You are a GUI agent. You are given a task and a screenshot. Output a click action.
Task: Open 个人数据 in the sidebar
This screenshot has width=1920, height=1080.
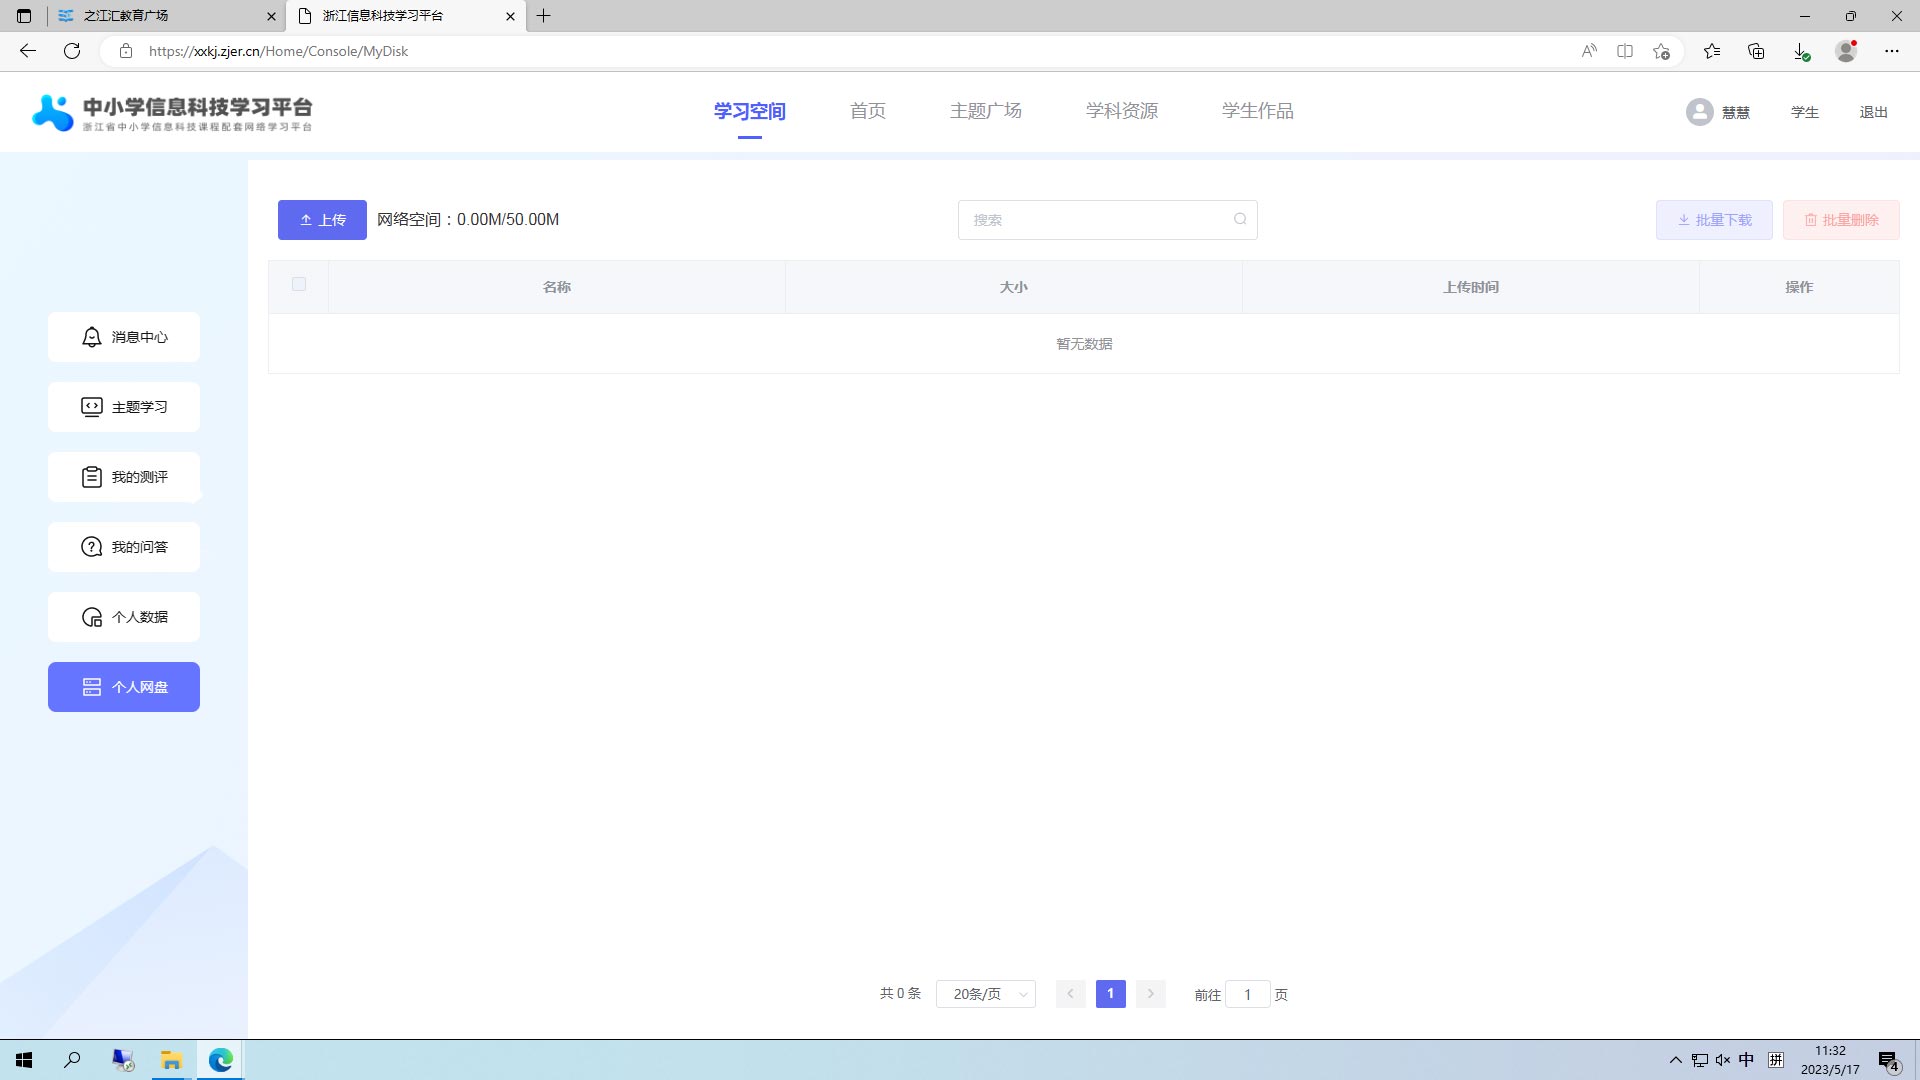coord(124,617)
